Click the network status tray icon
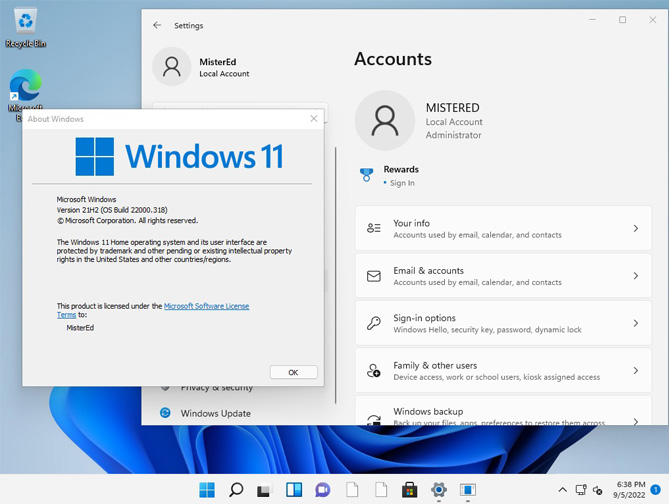The image size is (669, 504). tap(581, 489)
